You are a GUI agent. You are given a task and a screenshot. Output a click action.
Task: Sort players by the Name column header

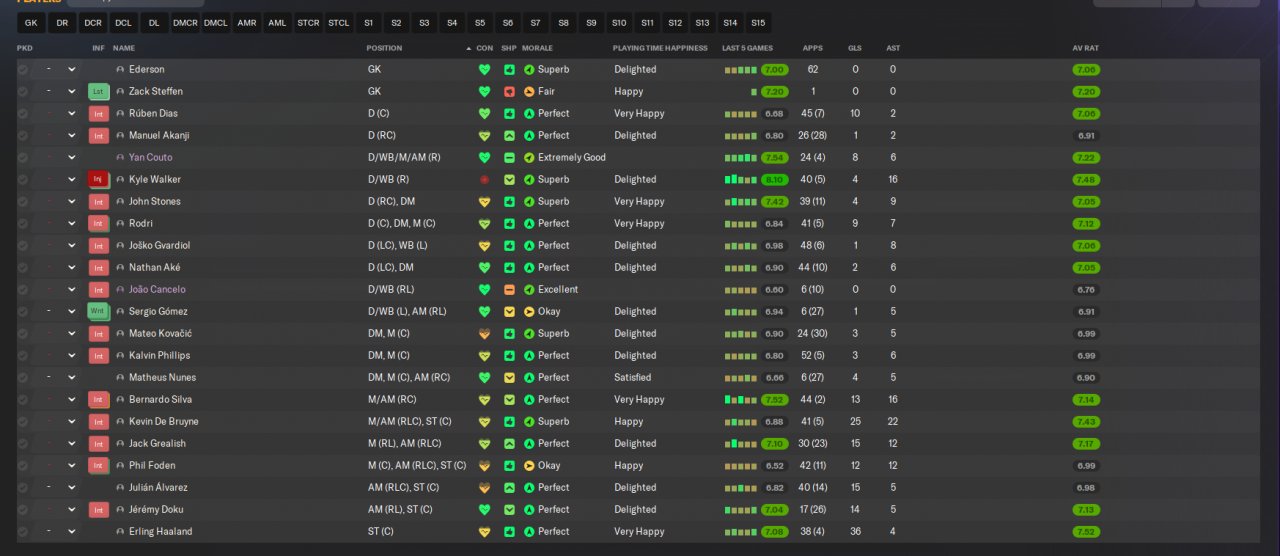tap(124, 48)
